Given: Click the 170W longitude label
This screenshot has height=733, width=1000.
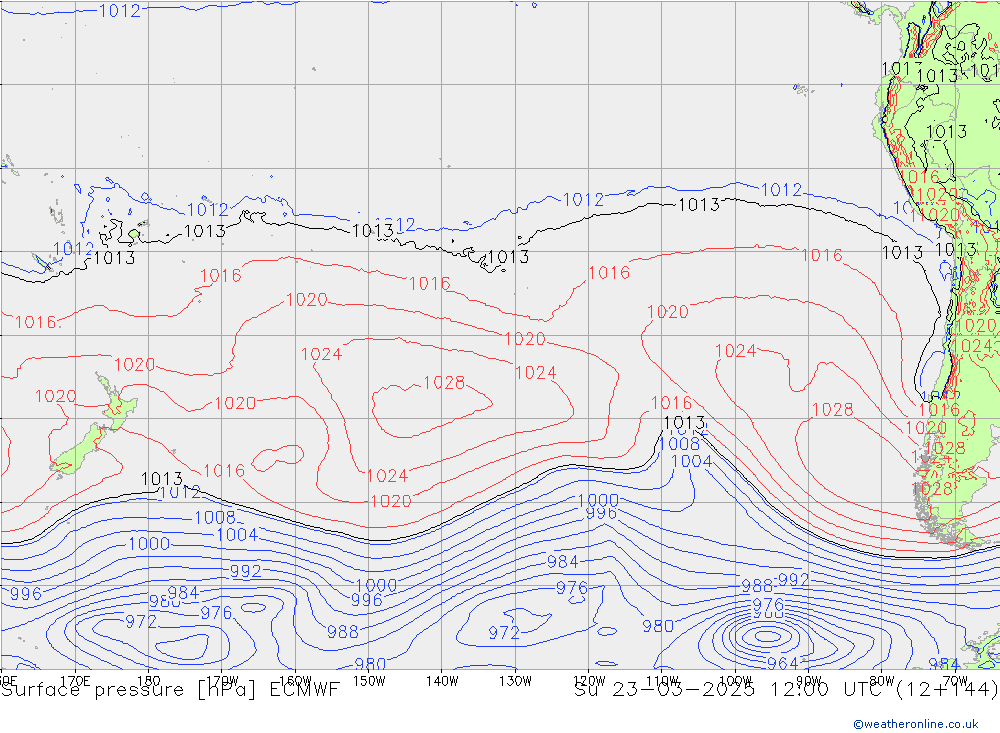Looking at the screenshot, I should [x=223, y=681].
